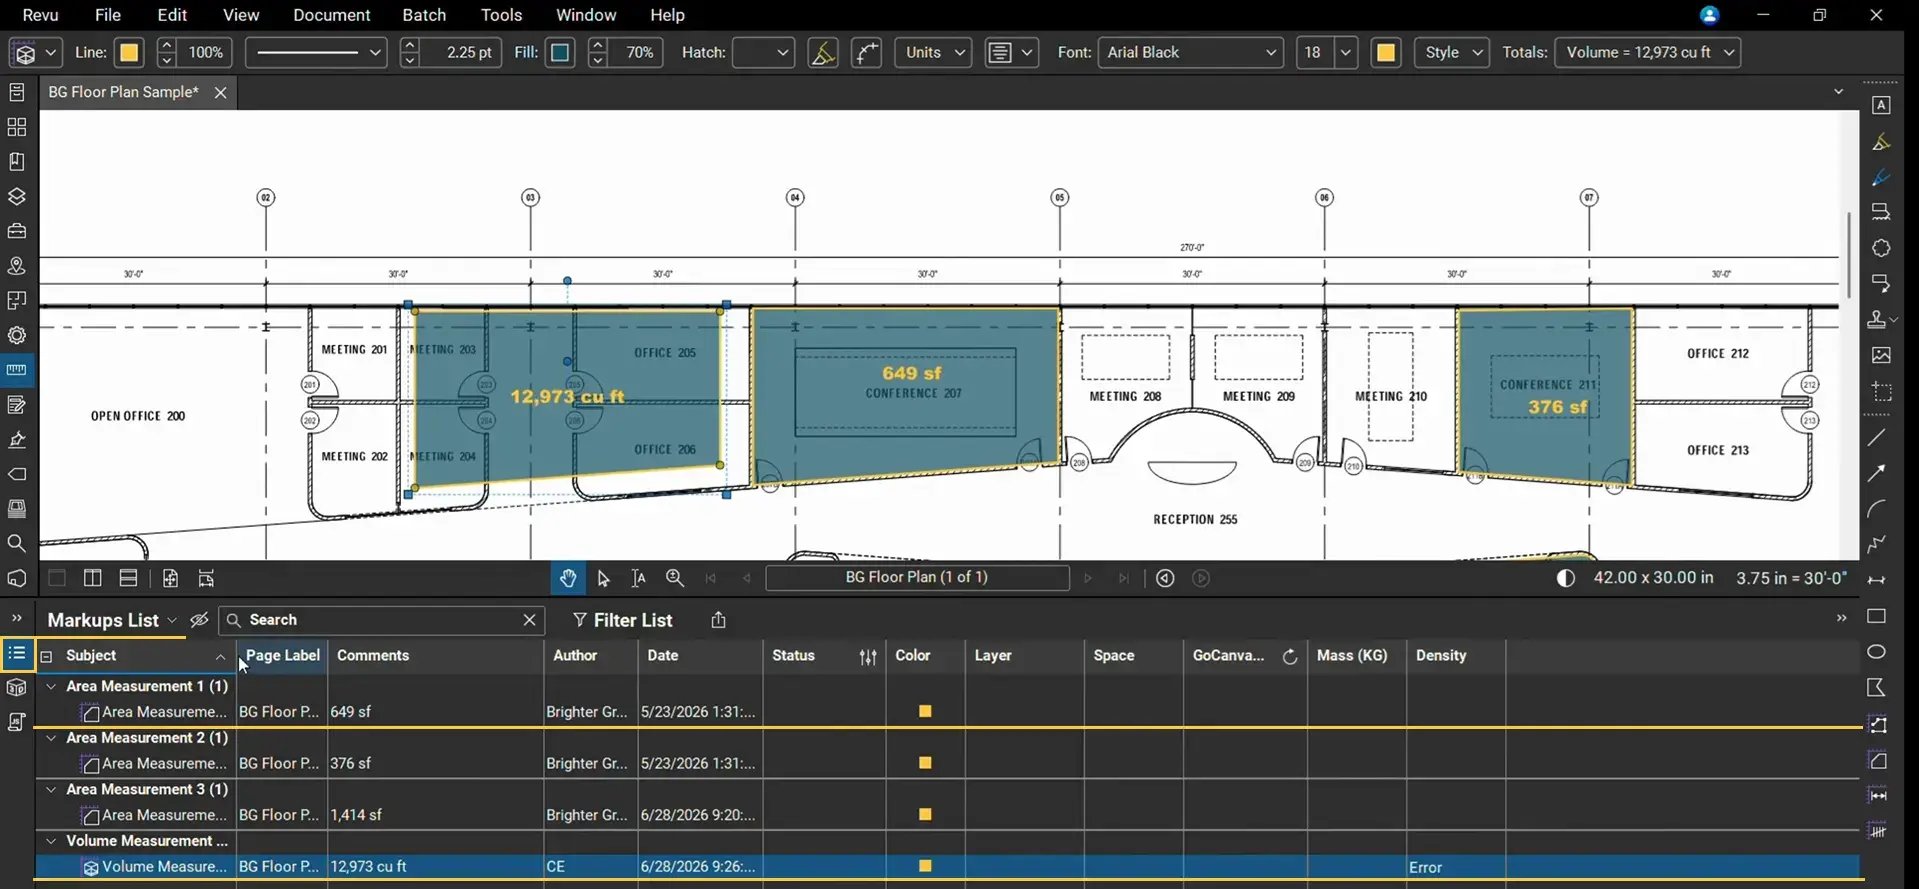Select the Arrow tool
Screen dimensions: 1919x889
tap(1877, 473)
